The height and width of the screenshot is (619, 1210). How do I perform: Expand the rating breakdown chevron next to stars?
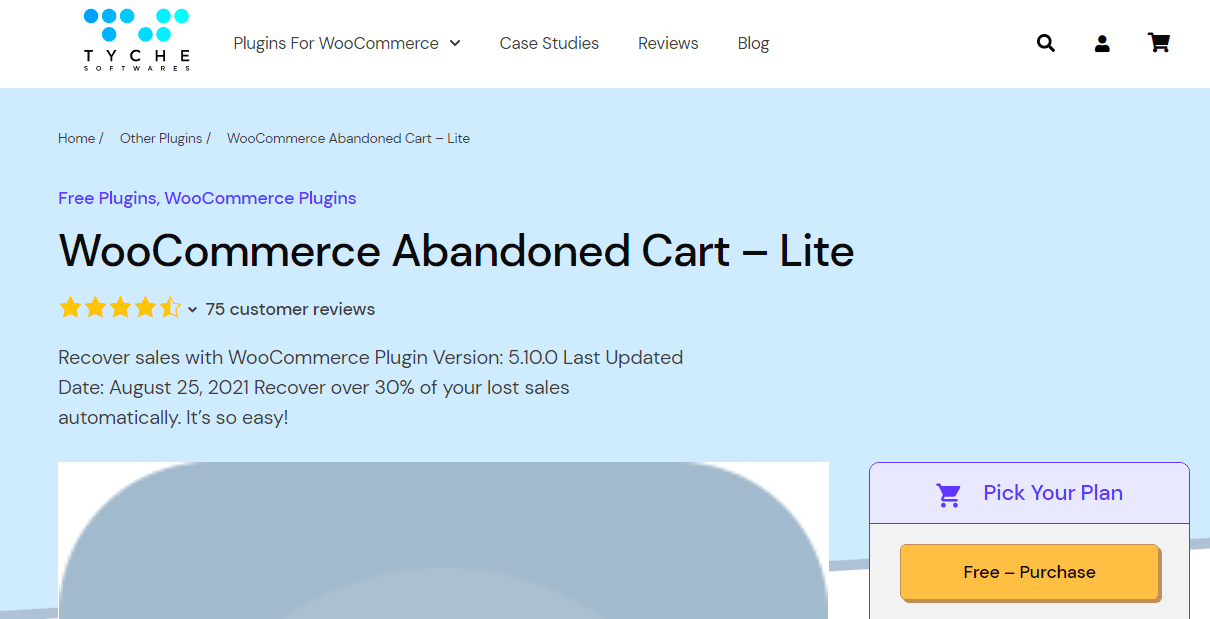click(x=192, y=310)
